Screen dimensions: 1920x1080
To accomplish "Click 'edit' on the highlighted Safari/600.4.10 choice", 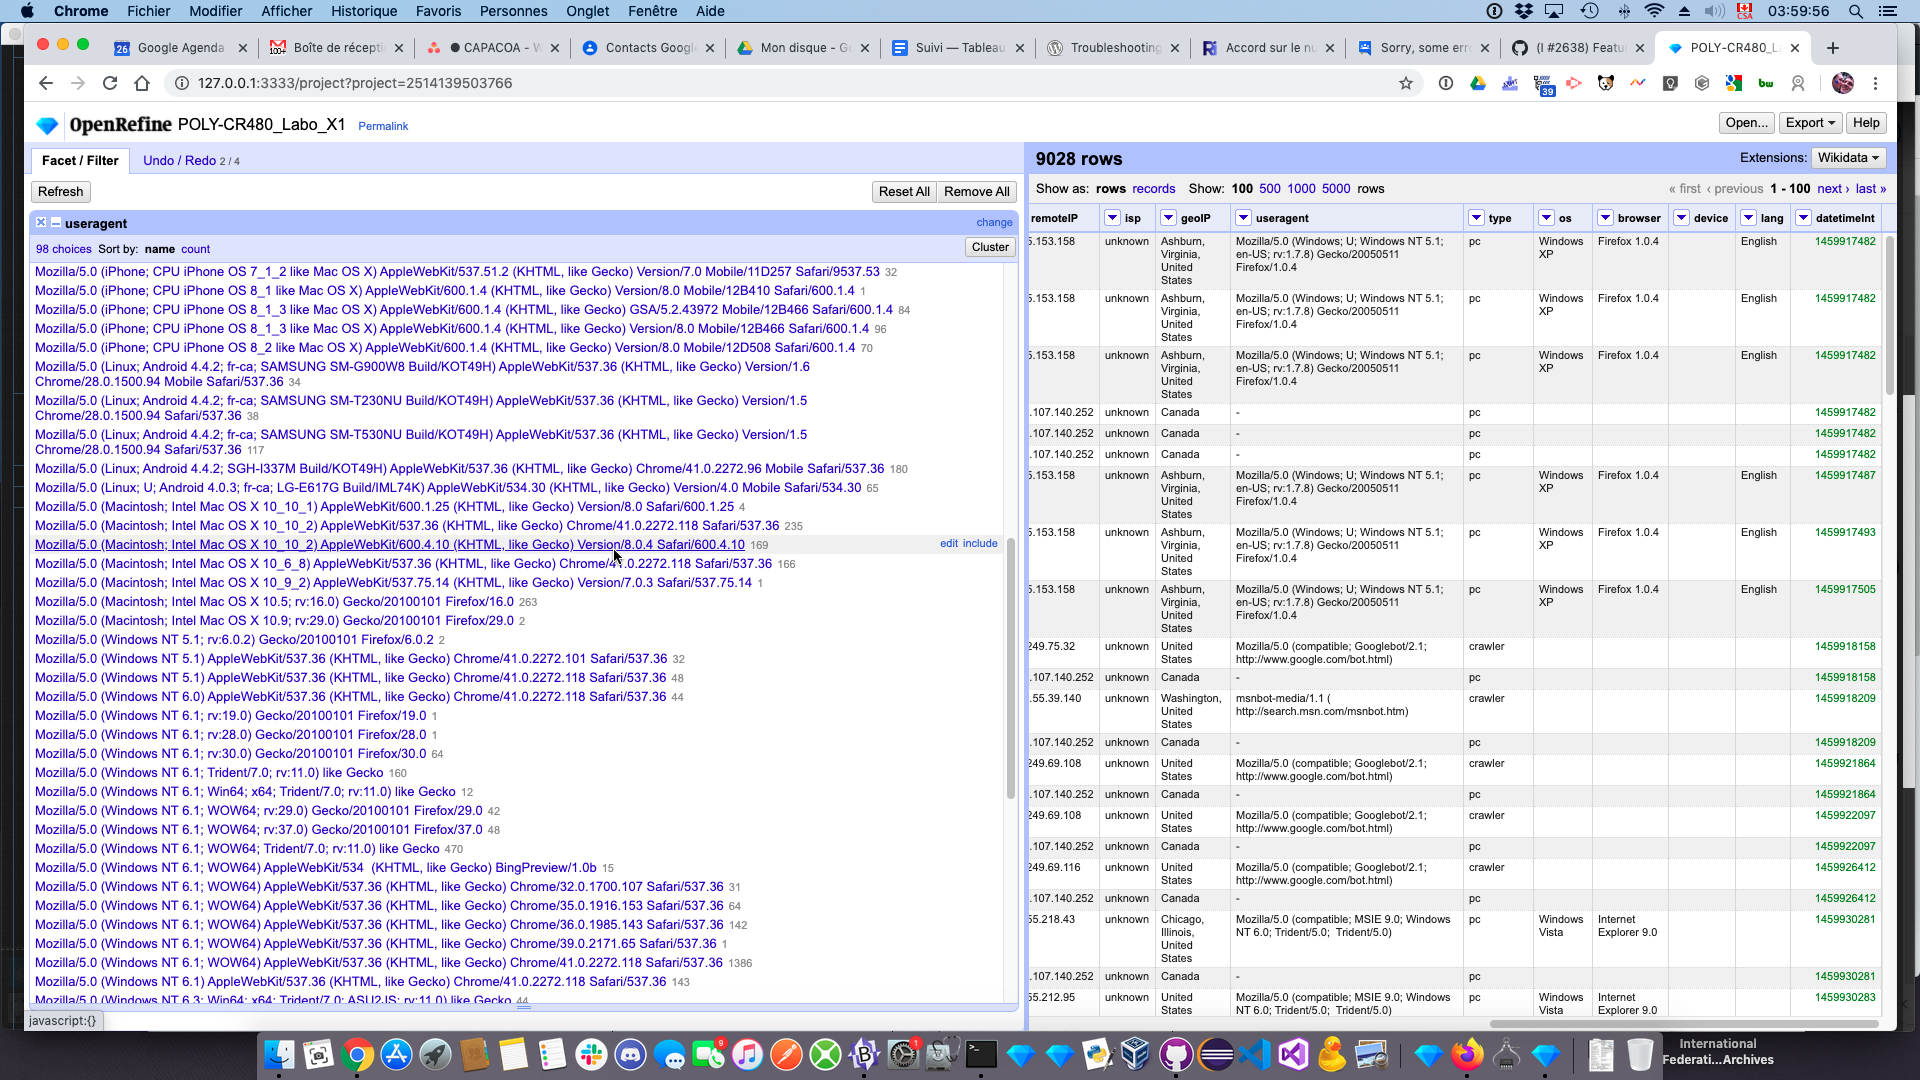I will [x=949, y=544].
